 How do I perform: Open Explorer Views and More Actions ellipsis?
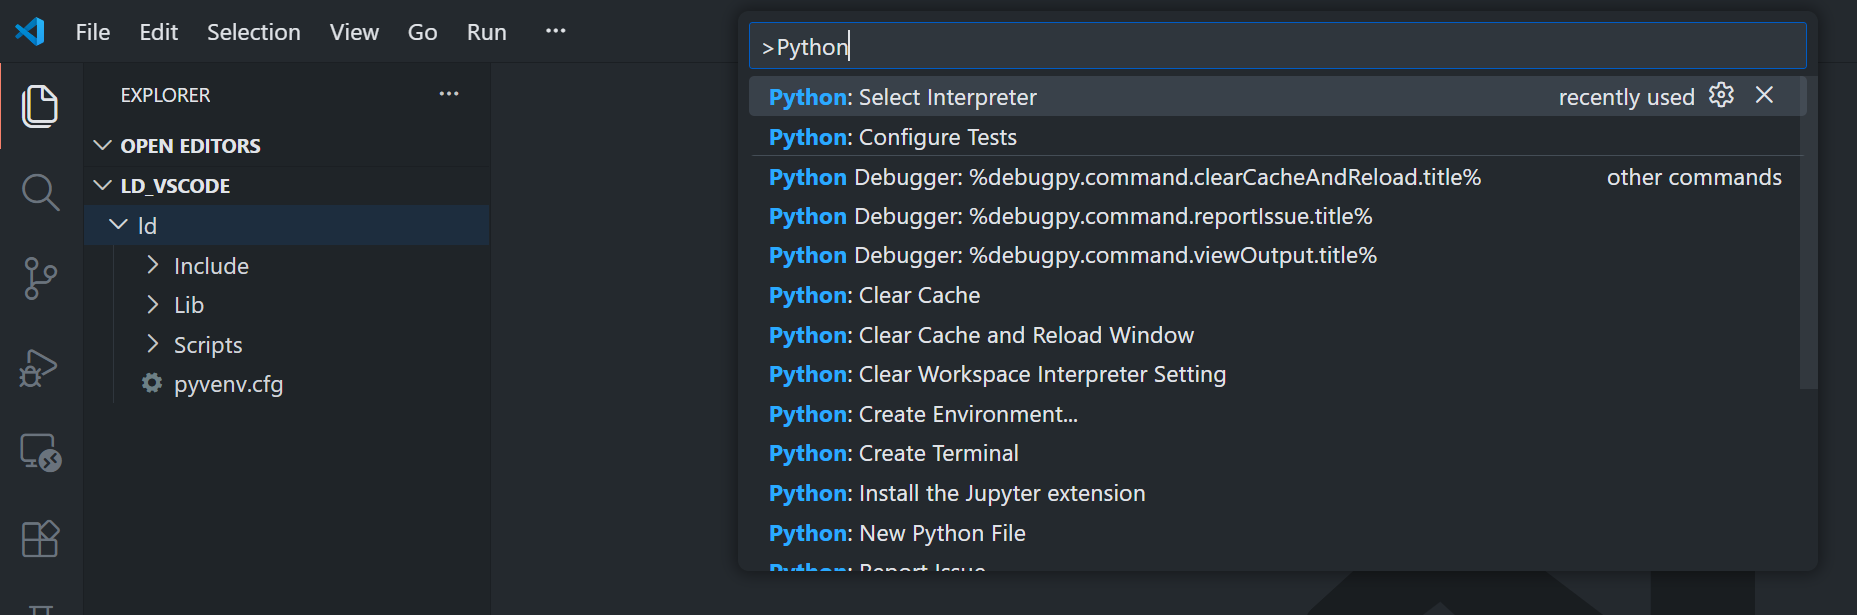449,94
